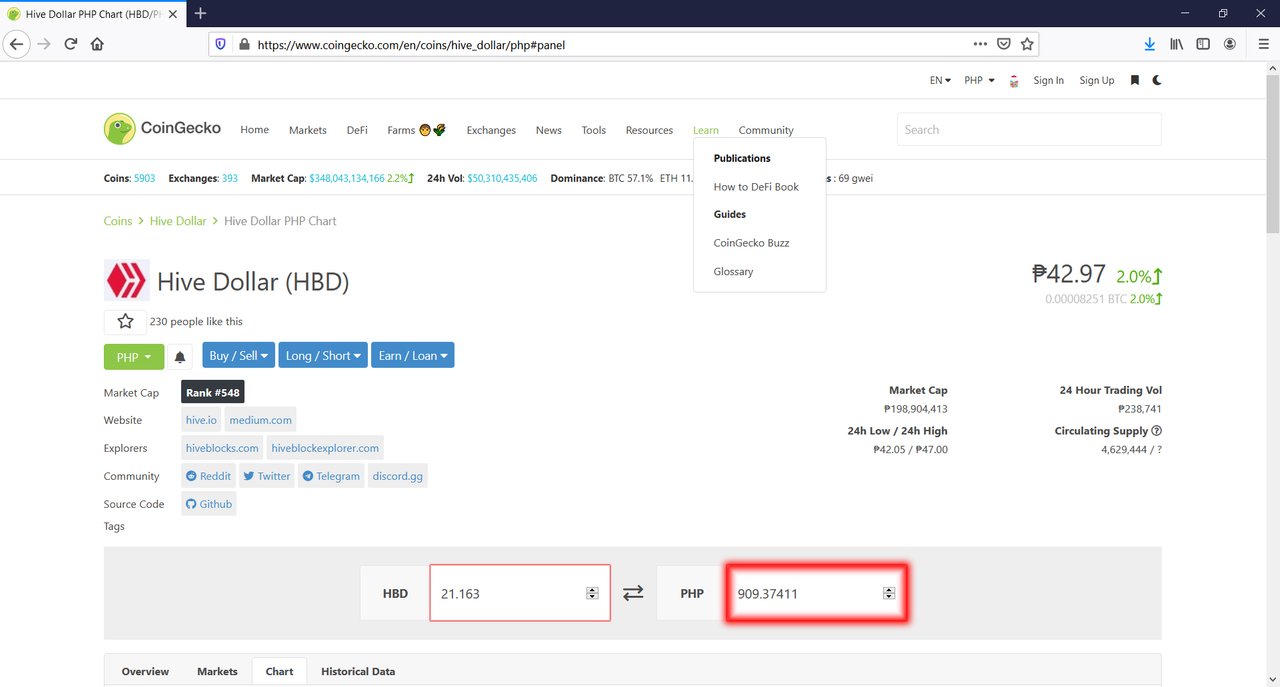Click the browser home icon

click(97, 44)
